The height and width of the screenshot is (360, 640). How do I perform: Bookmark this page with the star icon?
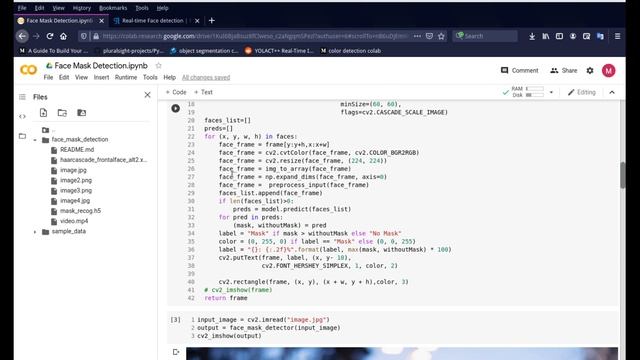(441, 36)
